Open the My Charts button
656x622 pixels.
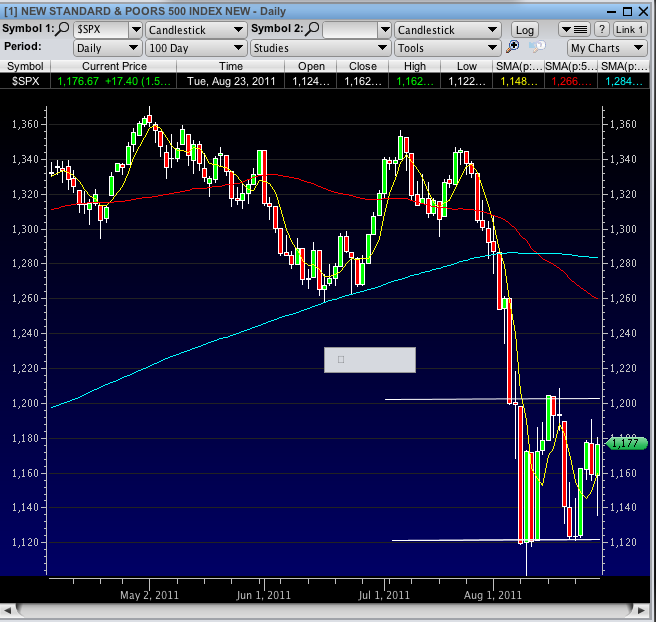point(600,47)
